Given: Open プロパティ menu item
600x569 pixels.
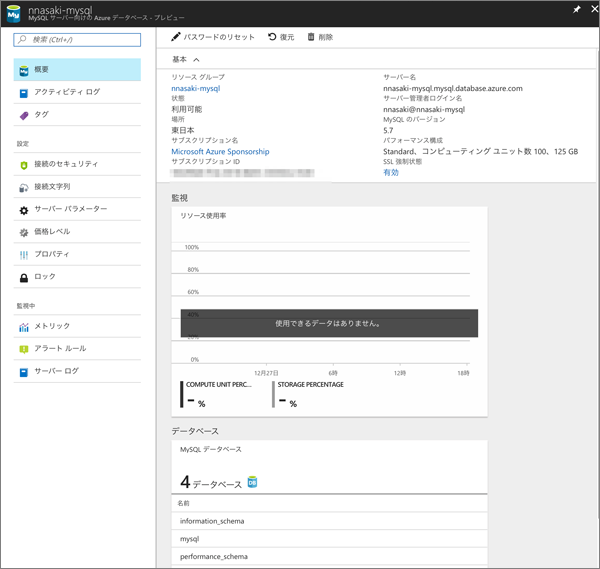Looking at the screenshot, I should click(77, 254).
